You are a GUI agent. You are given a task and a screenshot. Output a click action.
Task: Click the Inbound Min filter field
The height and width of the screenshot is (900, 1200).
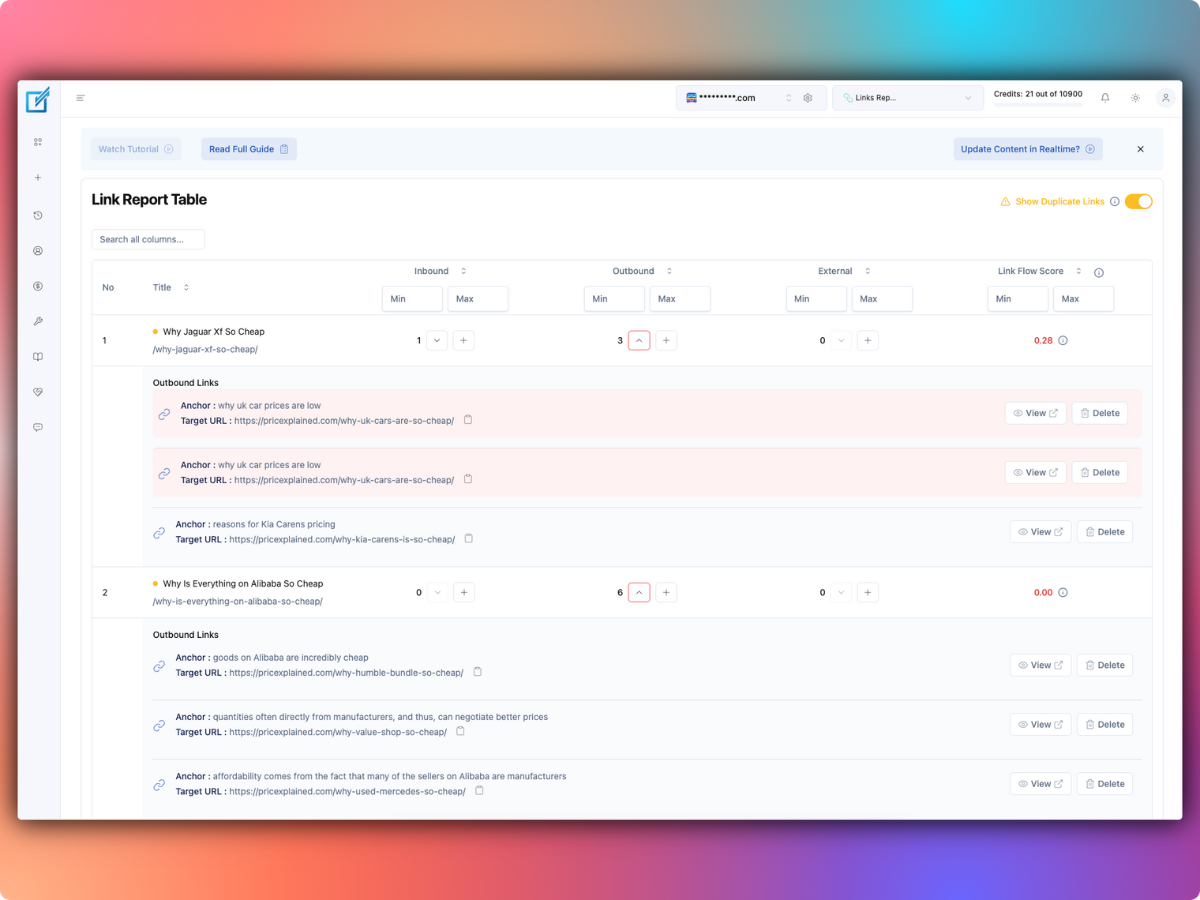click(x=412, y=299)
